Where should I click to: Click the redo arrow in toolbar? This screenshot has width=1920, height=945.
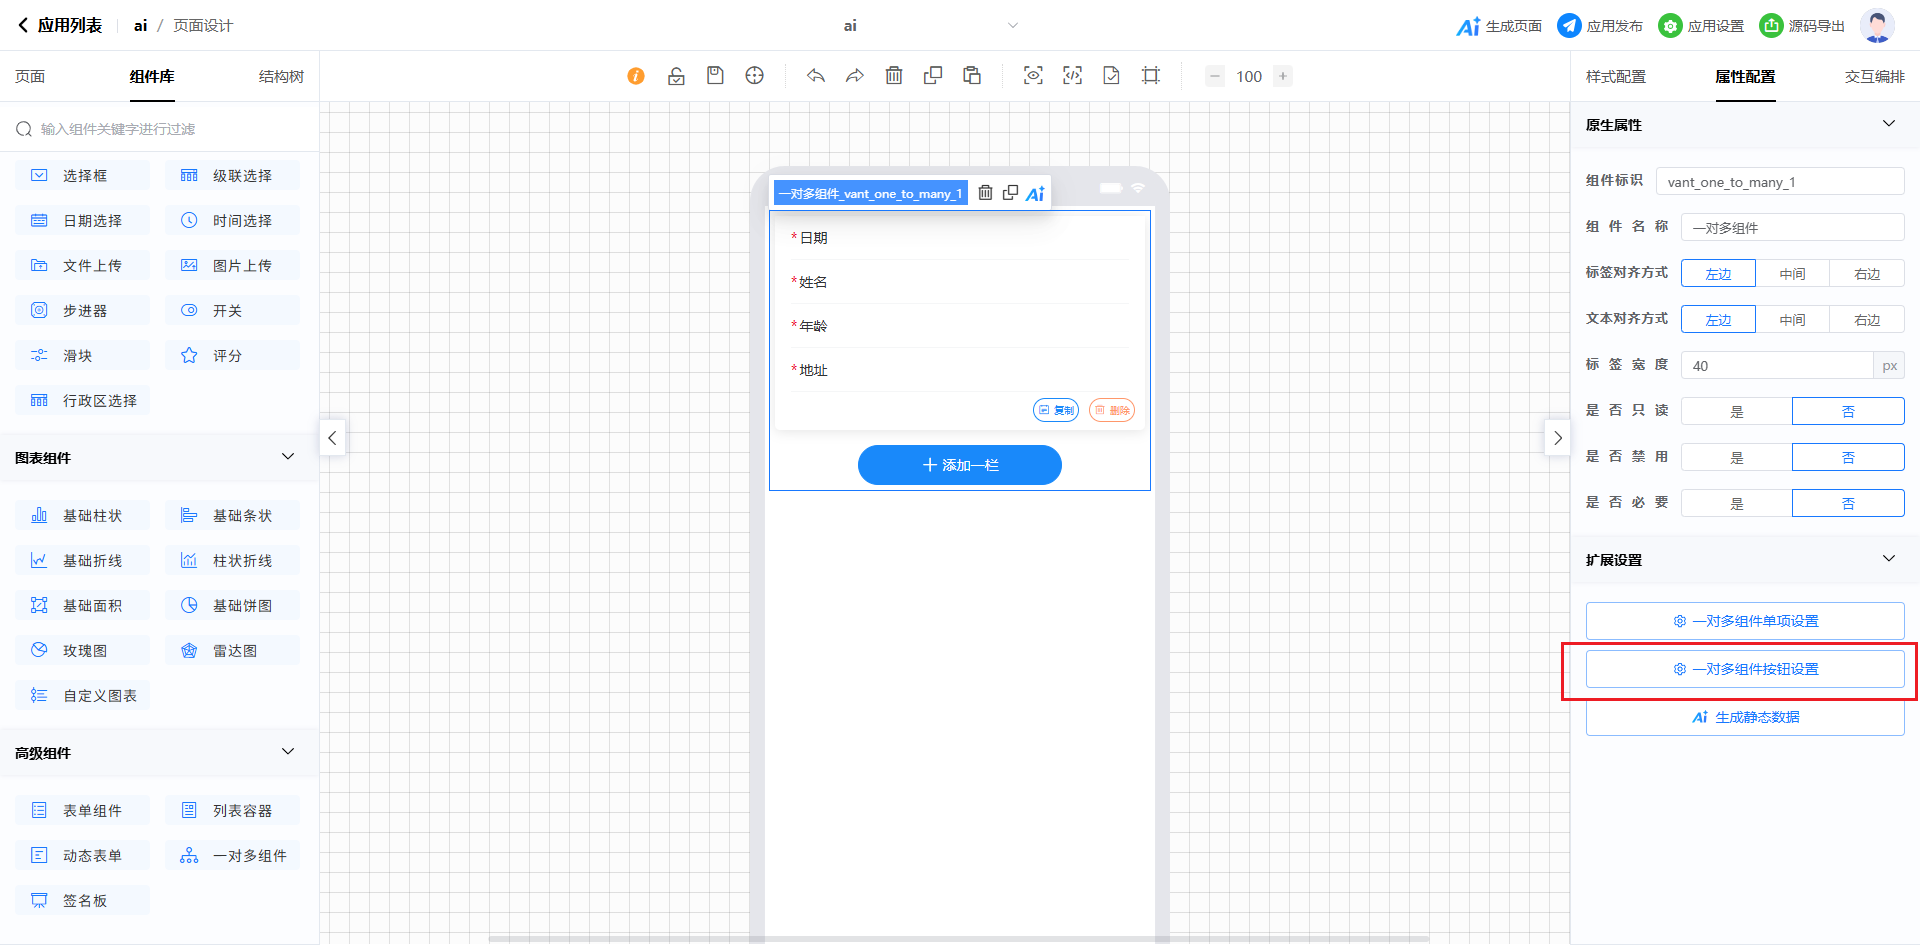pyautogui.click(x=854, y=76)
